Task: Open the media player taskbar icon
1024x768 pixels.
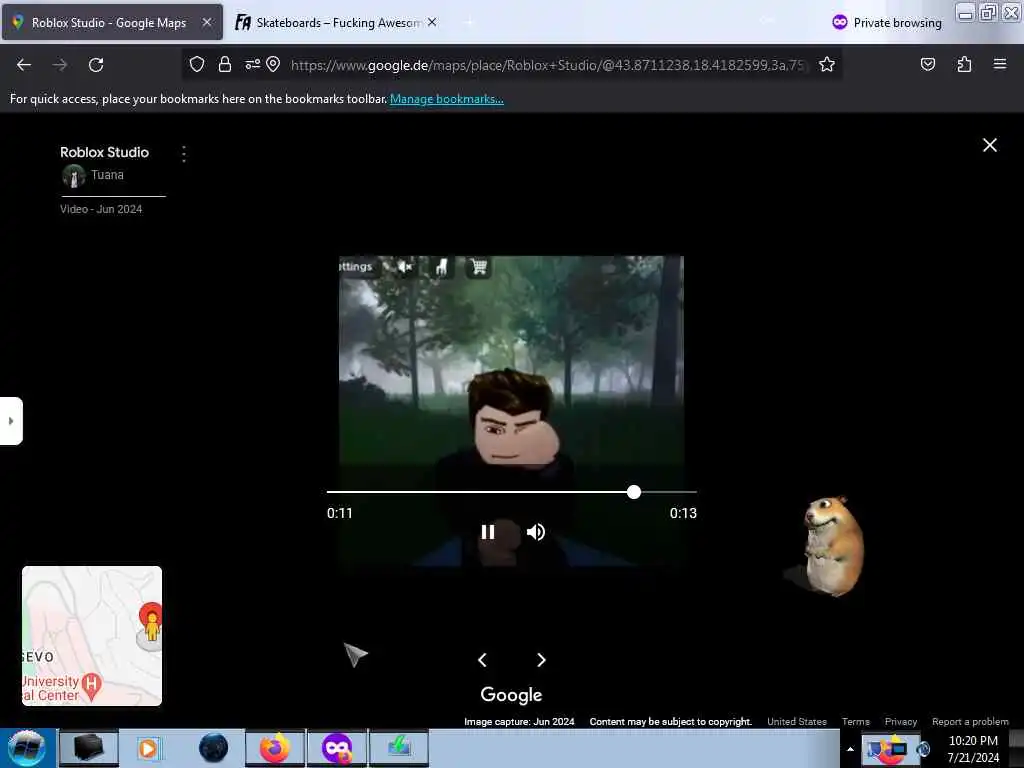Action: (148, 748)
